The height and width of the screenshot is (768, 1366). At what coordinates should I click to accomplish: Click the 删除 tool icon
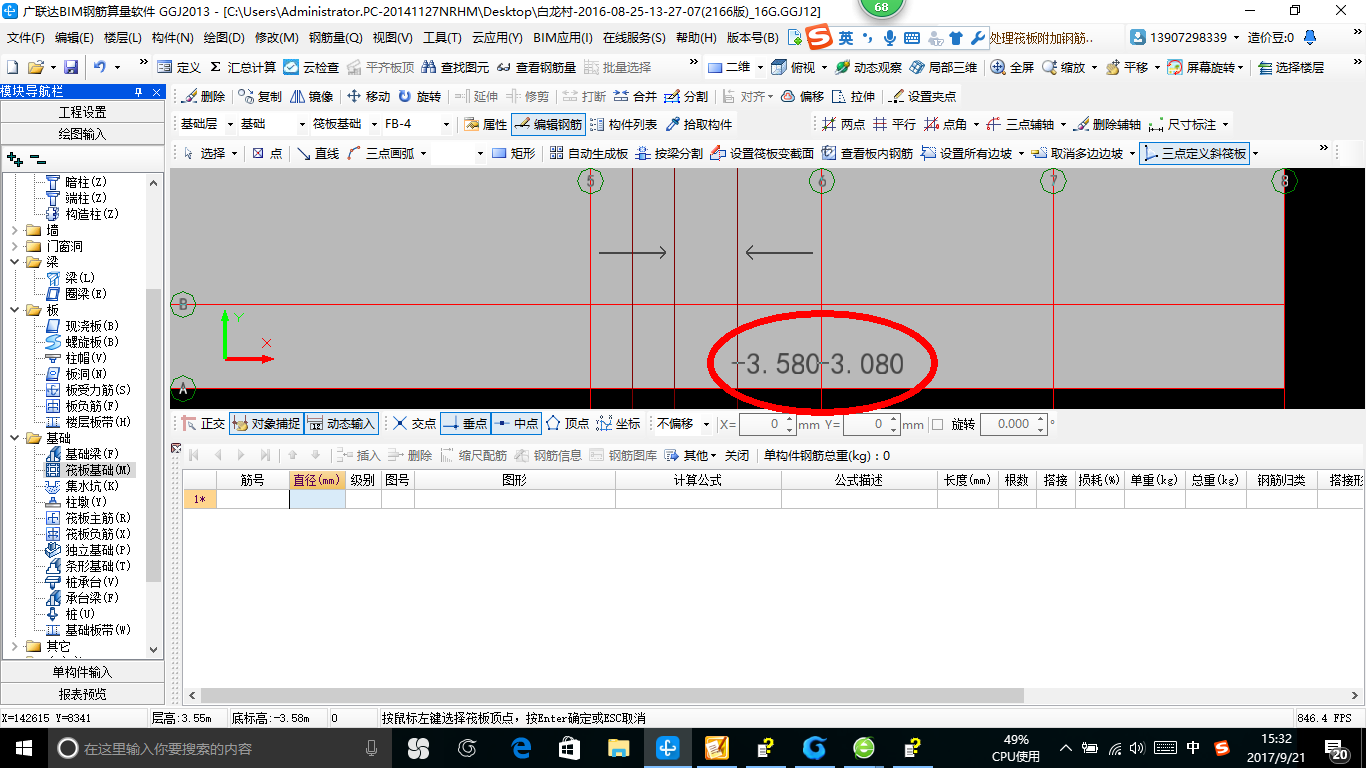tap(204, 97)
